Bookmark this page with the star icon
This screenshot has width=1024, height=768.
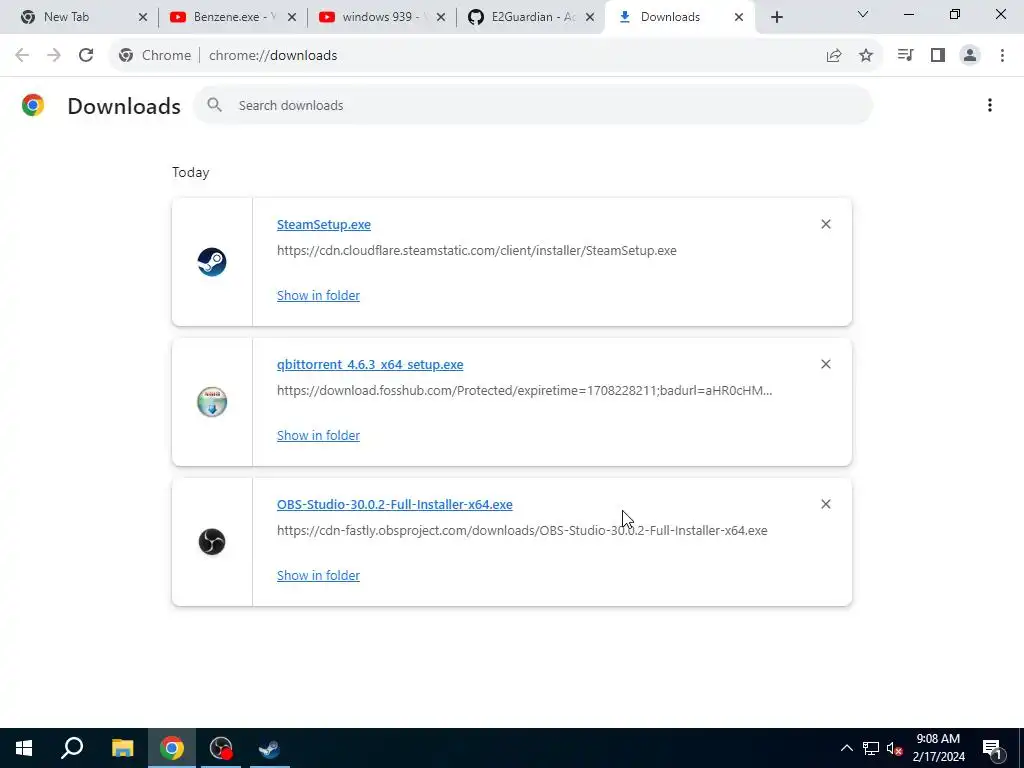(x=866, y=56)
